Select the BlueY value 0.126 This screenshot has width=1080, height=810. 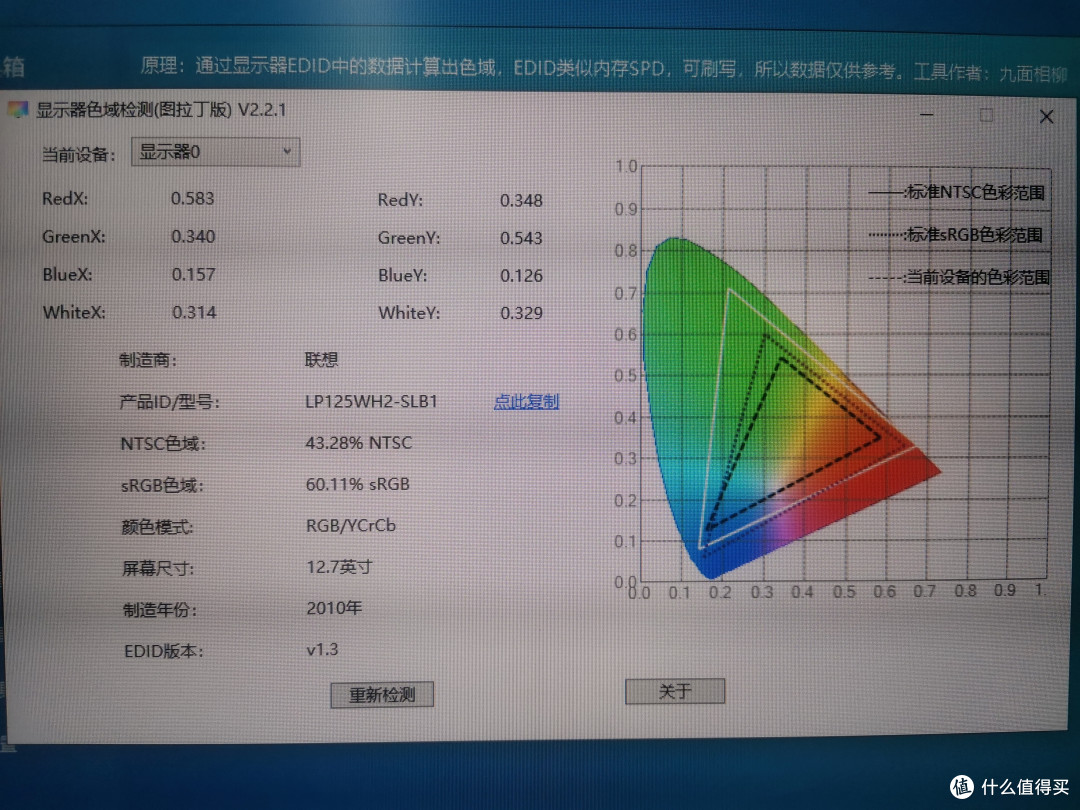click(x=521, y=276)
